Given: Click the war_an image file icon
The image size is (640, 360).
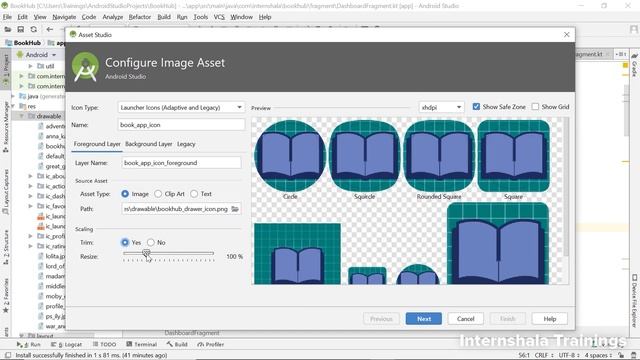Looking at the screenshot, I should [x=41, y=326].
